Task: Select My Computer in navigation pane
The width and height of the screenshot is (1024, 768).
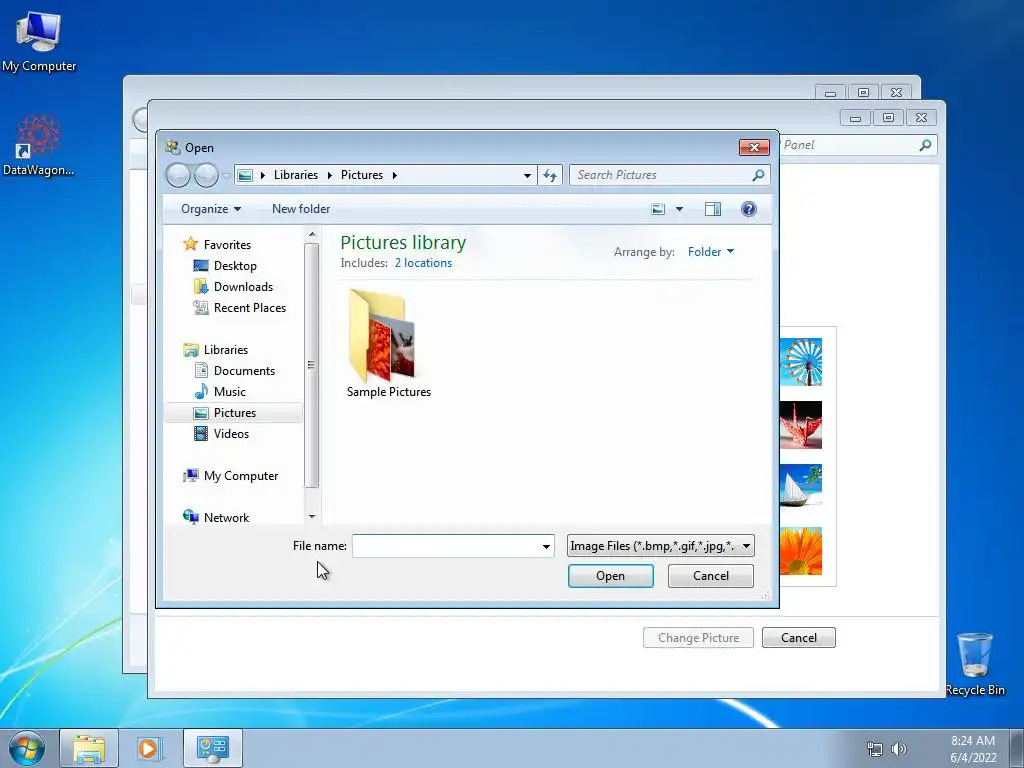Action: point(240,476)
